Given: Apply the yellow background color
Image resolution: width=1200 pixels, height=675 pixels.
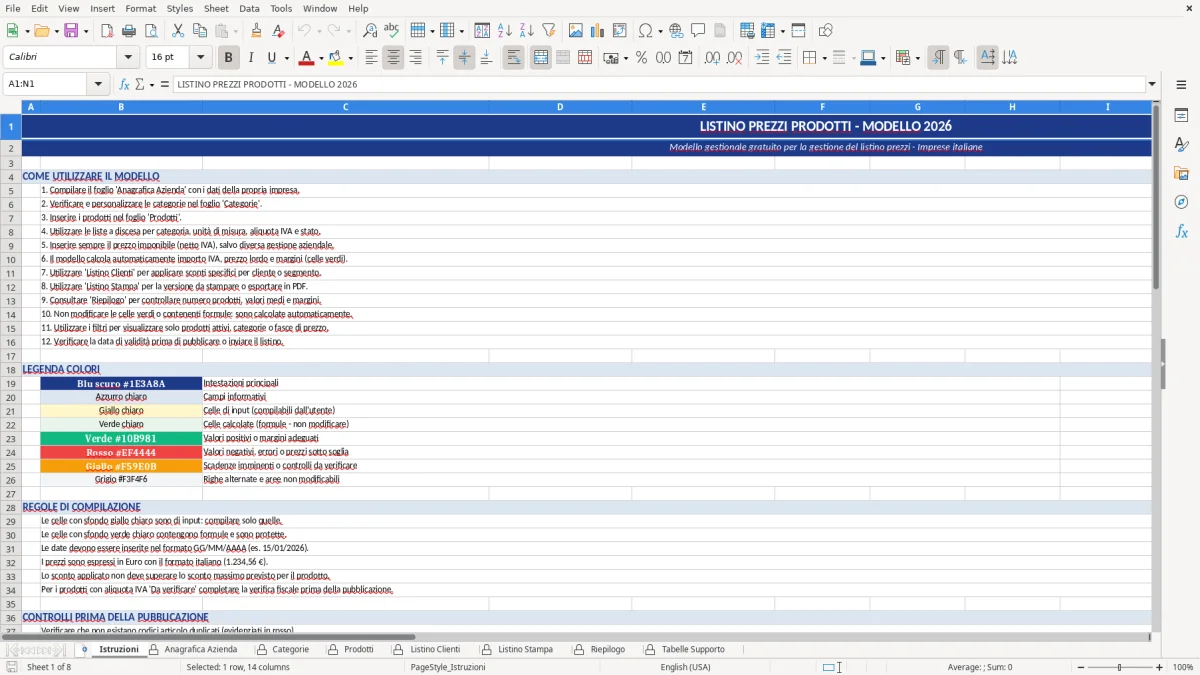Looking at the screenshot, I should click(x=336, y=58).
